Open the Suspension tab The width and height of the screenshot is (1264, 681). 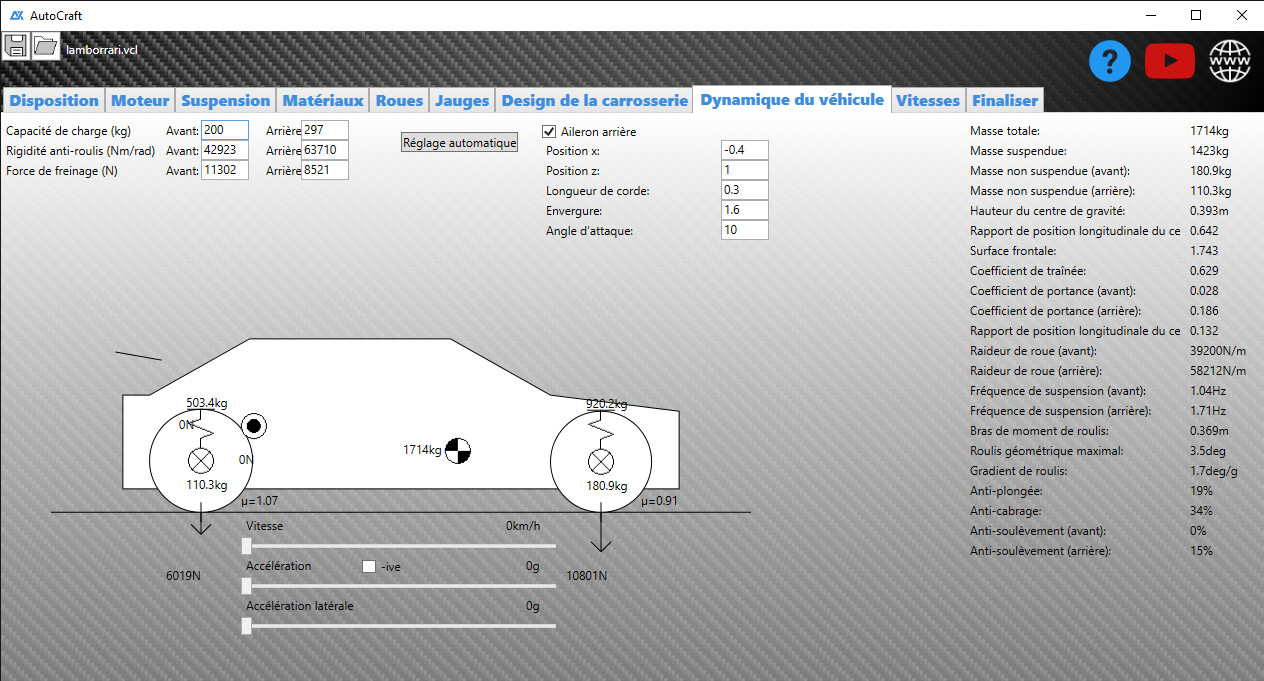(225, 100)
